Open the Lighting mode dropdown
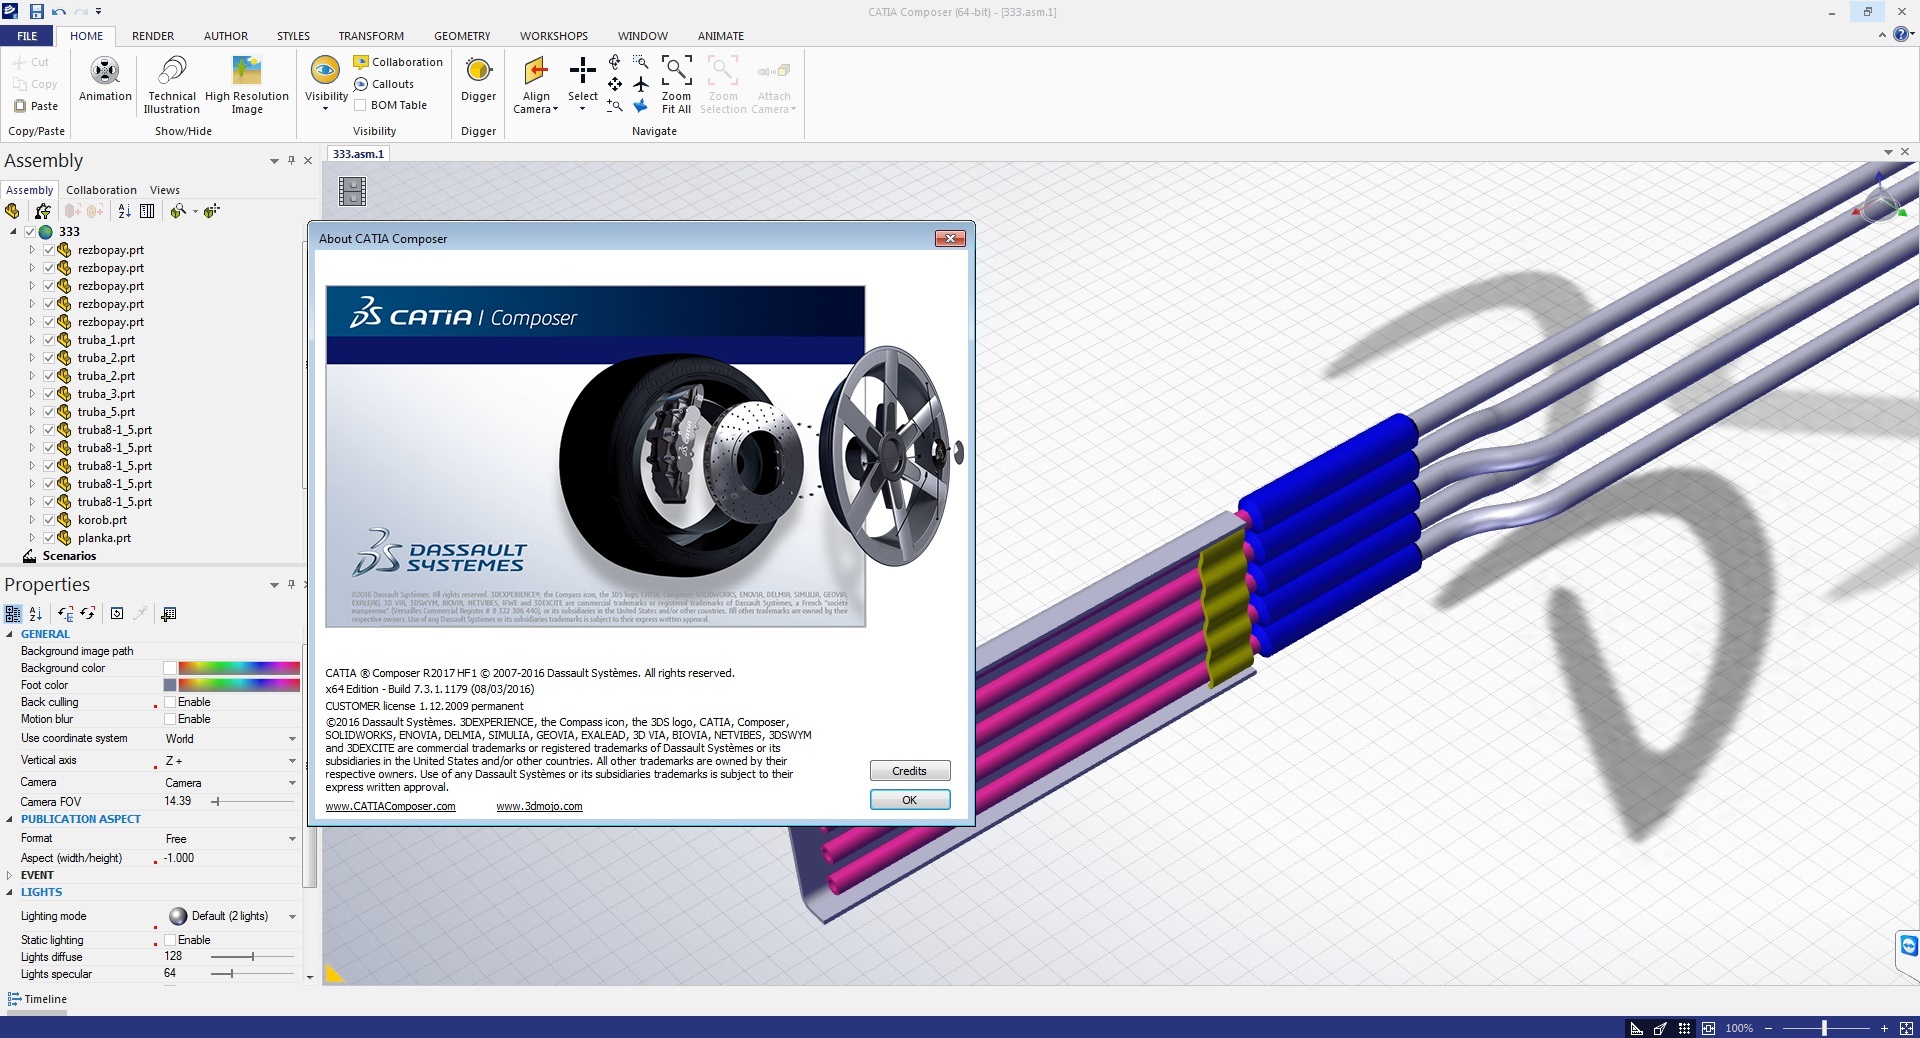The height and width of the screenshot is (1038, 1920). coord(292,916)
